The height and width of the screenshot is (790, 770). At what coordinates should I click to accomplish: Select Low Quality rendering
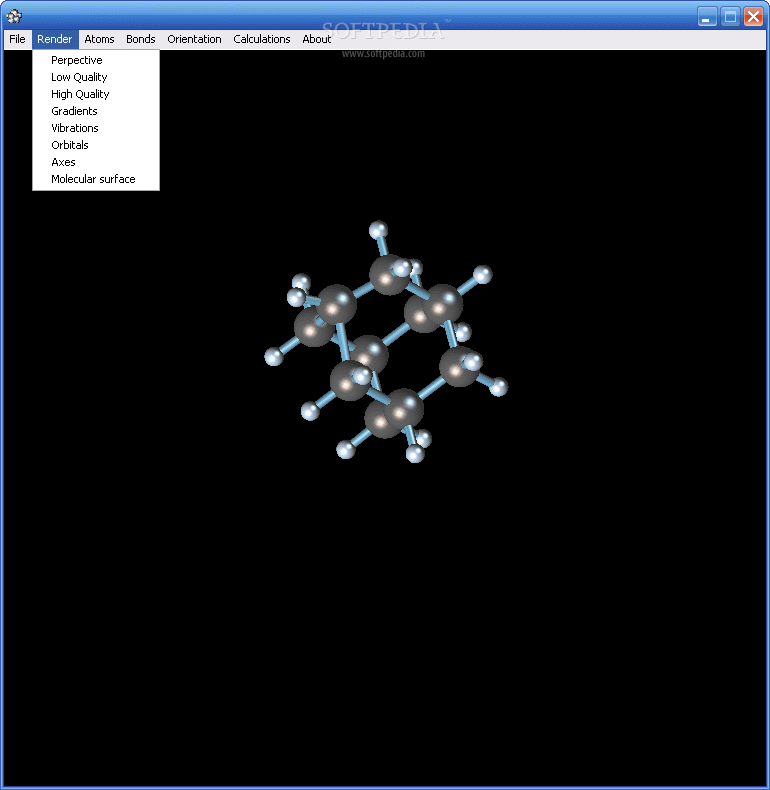click(x=96, y=77)
